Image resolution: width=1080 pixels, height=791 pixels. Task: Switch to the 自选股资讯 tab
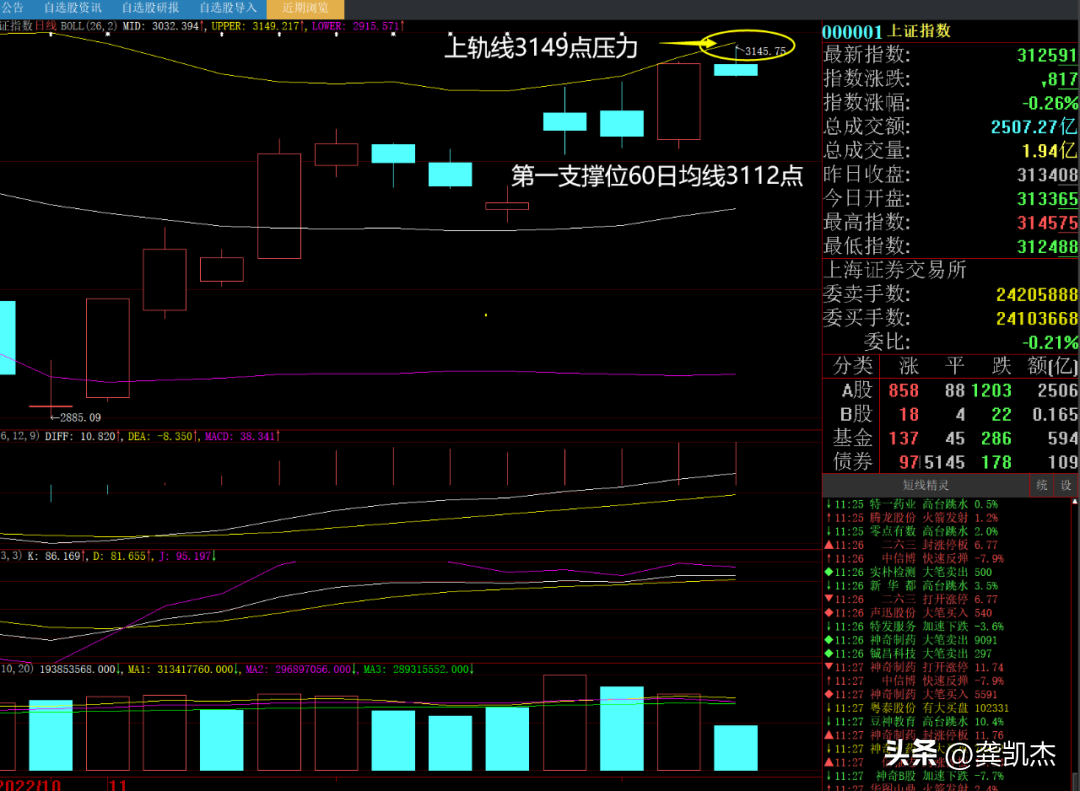tap(72, 8)
